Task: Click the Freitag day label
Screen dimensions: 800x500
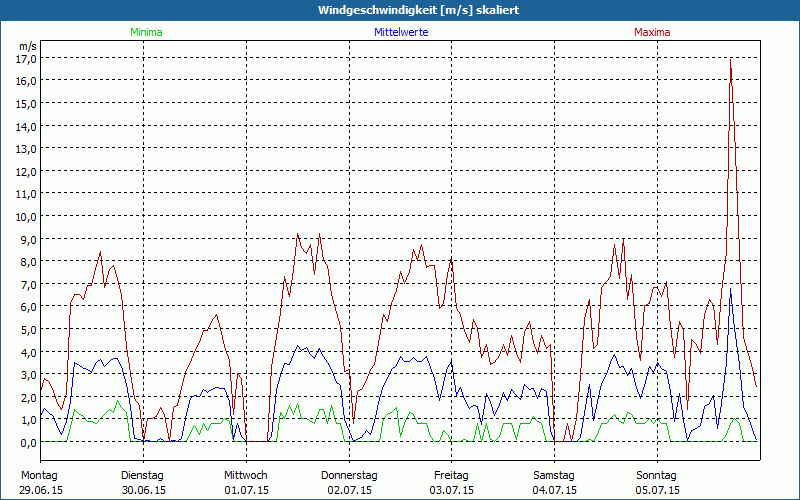Action: pos(451,475)
